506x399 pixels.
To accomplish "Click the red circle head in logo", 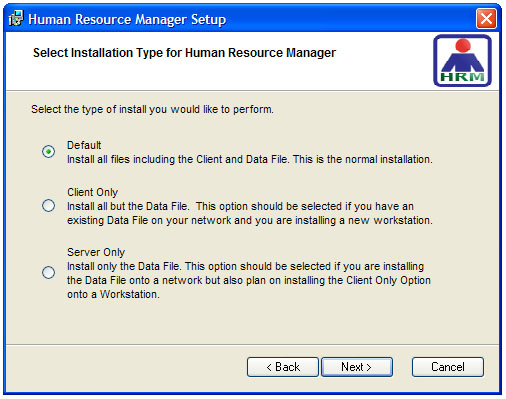I will (x=463, y=45).
